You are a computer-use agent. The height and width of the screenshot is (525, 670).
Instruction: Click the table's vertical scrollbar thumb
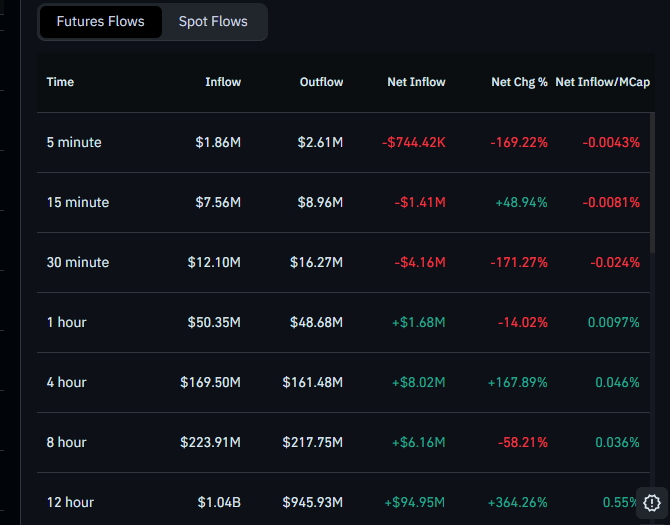tap(652, 183)
